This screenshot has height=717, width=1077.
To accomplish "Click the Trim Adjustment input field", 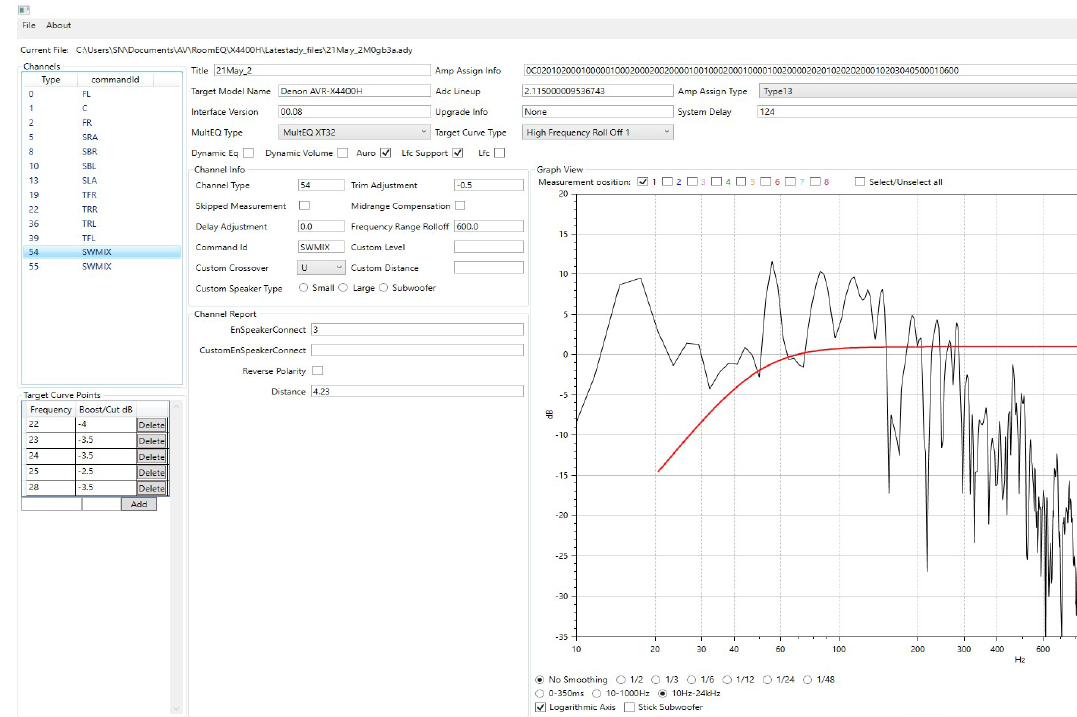I will tap(488, 185).
